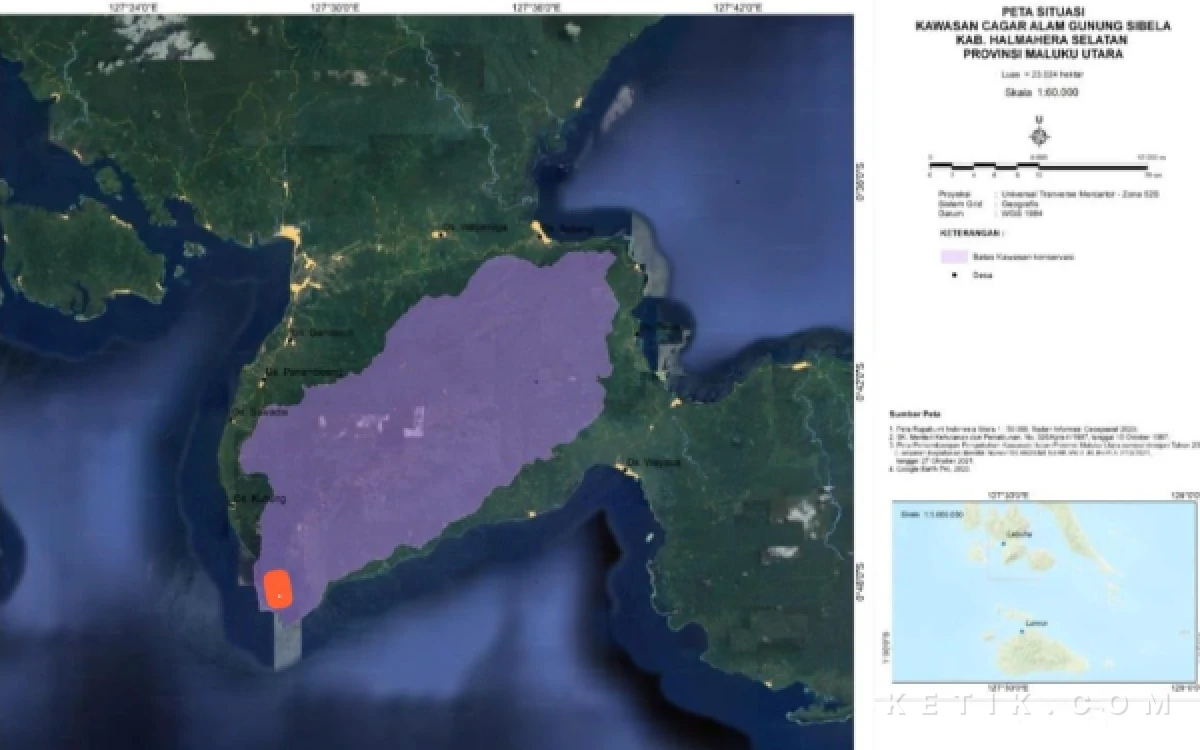The image size is (1200, 750).
Task: Click the inset locator map thumbnail
Action: pyautogui.click(x=1045, y=592)
